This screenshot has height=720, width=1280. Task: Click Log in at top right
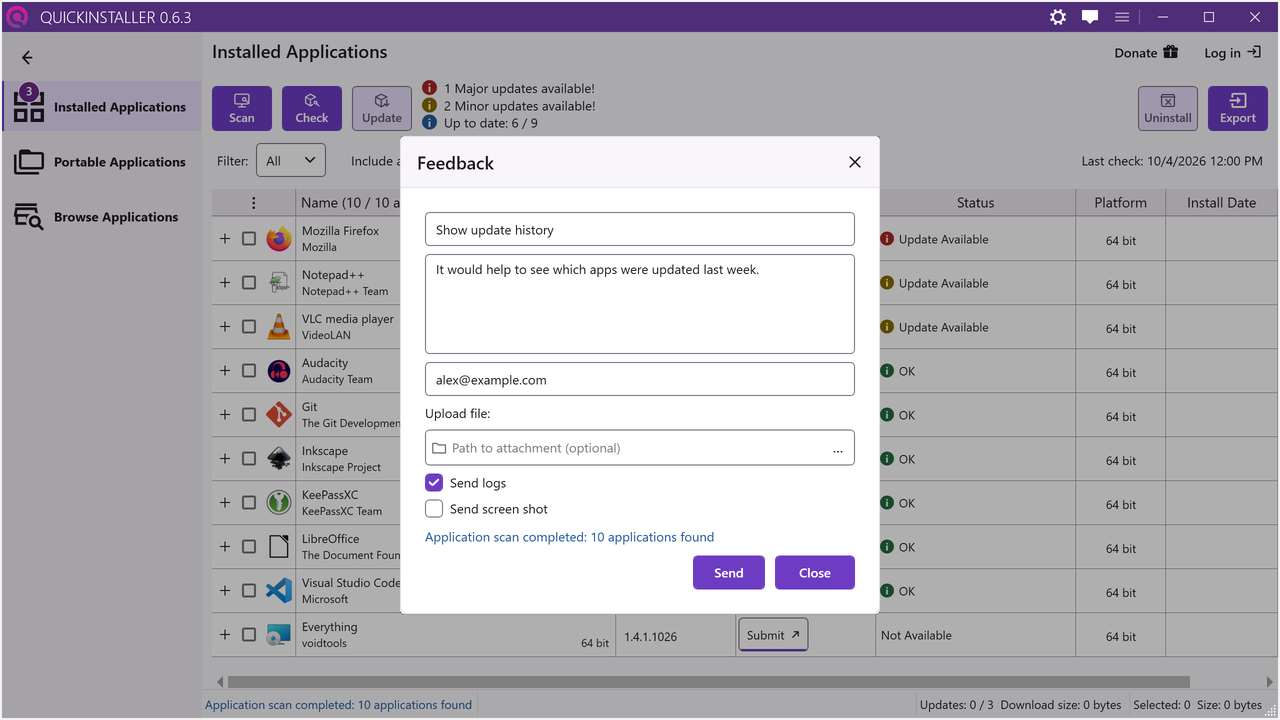(1232, 53)
